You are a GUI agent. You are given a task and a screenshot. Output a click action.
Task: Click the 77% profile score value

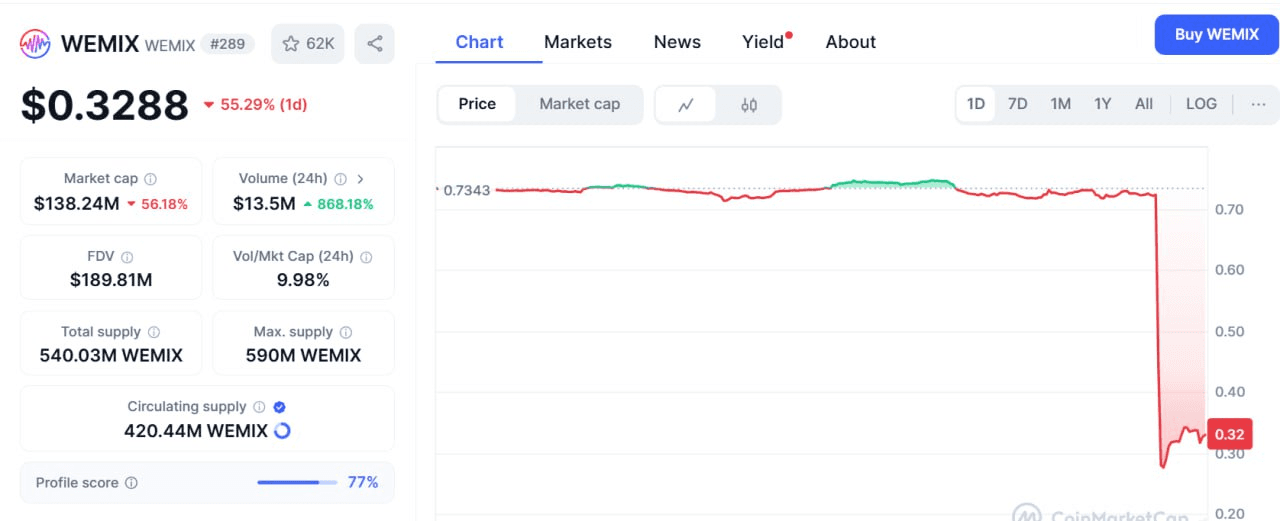tap(363, 483)
